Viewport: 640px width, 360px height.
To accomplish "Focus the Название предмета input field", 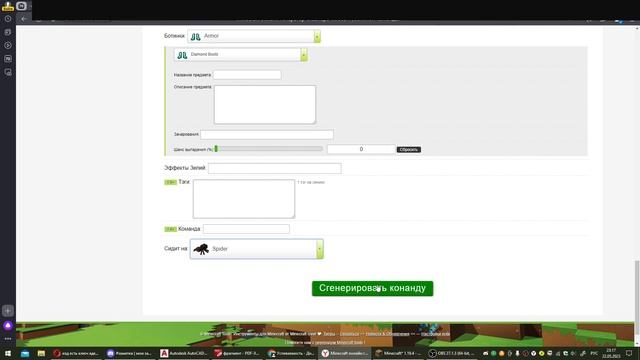I will coord(247,75).
